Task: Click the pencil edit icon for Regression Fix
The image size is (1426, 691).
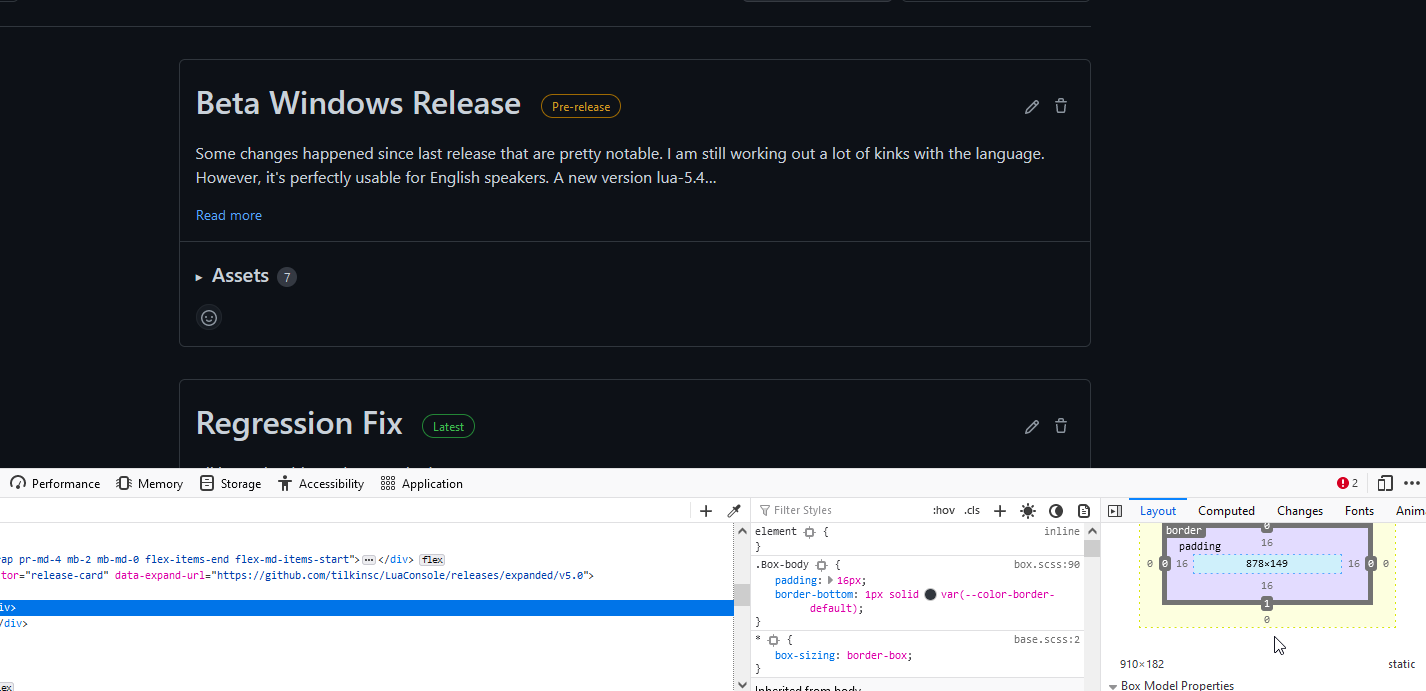Action: click(1032, 426)
